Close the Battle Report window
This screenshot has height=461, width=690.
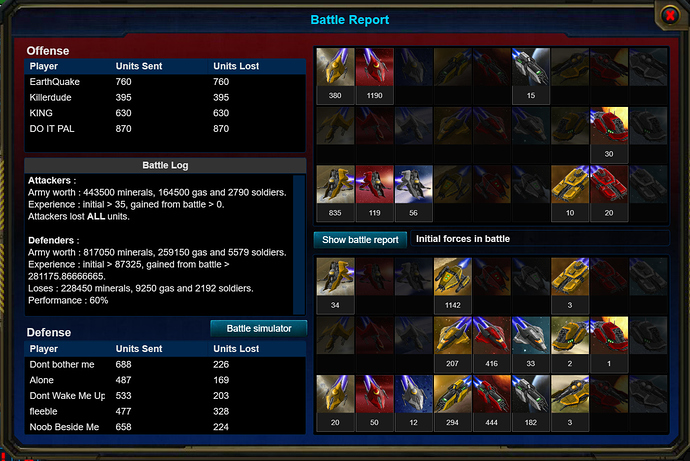(x=670, y=16)
